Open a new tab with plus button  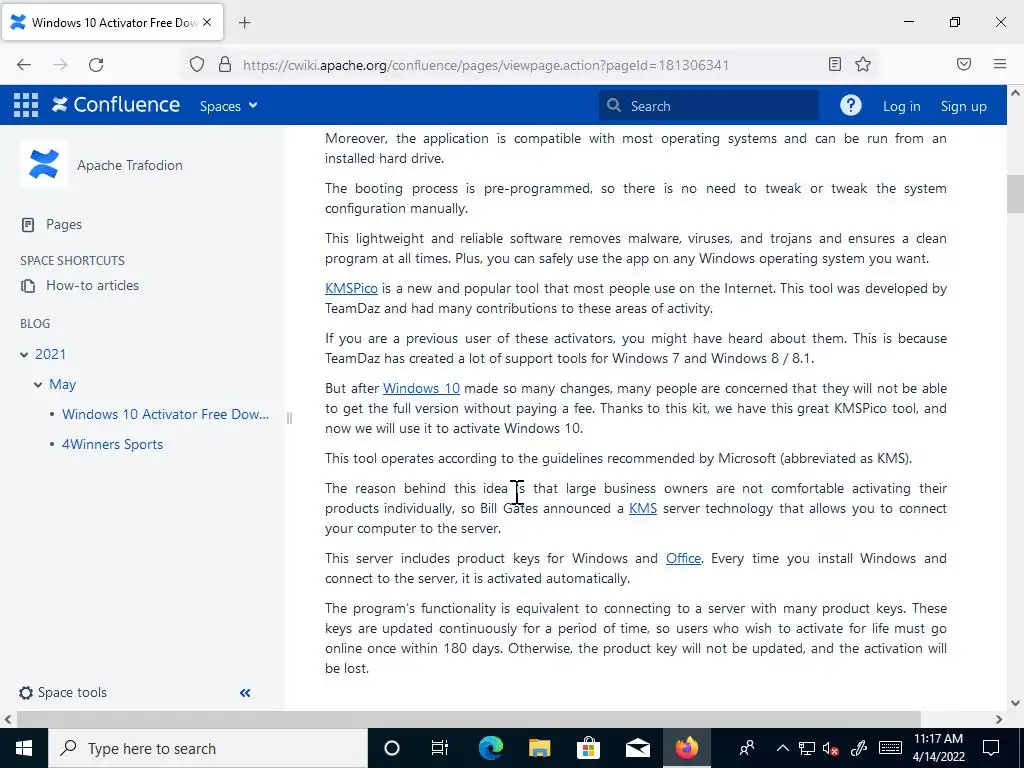tap(244, 23)
